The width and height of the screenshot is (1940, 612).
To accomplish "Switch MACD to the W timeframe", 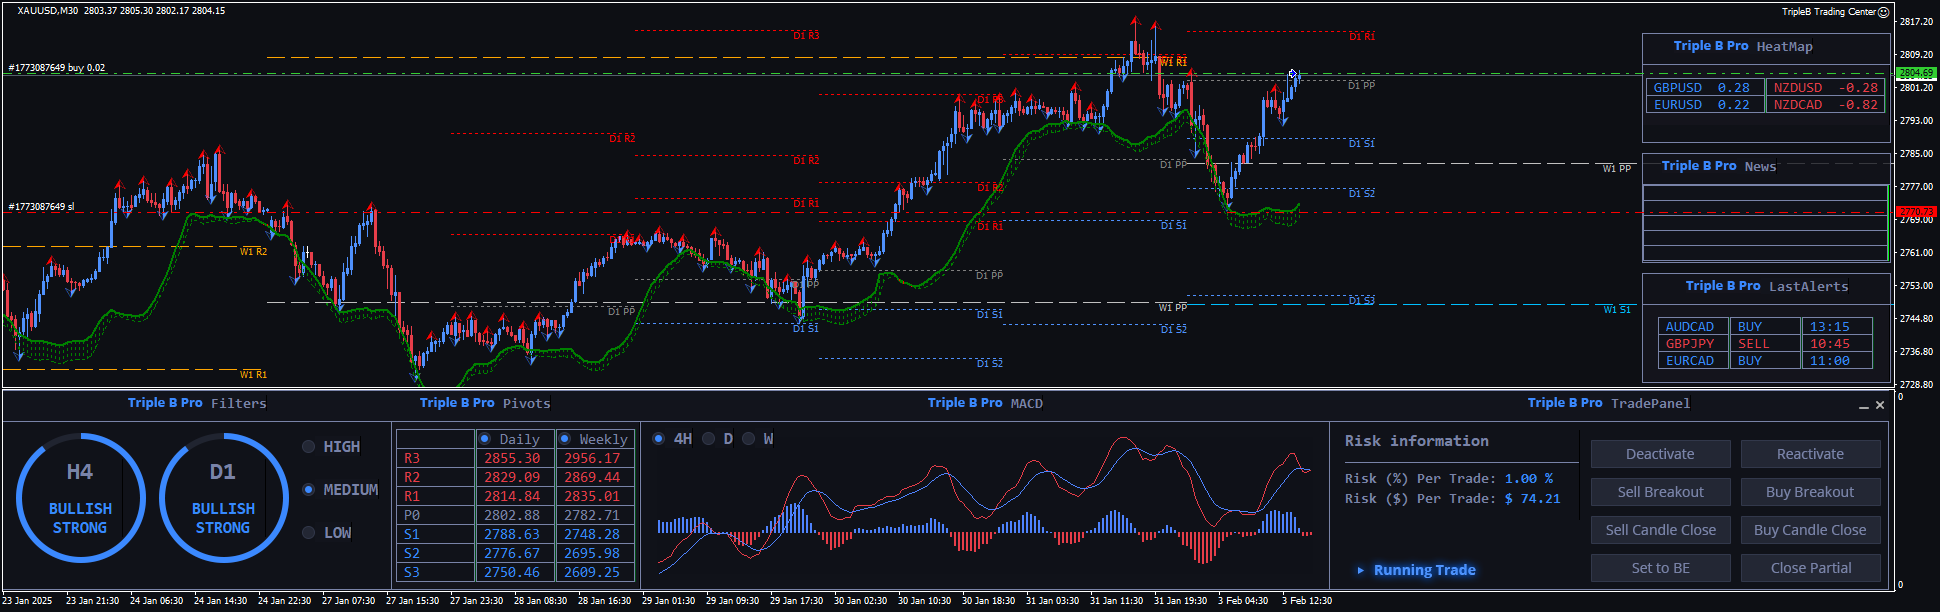I will point(748,439).
